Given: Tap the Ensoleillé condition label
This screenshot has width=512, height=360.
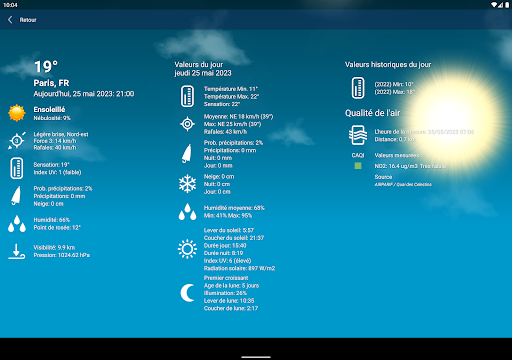Looking at the screenshot, I should (49, 109).
